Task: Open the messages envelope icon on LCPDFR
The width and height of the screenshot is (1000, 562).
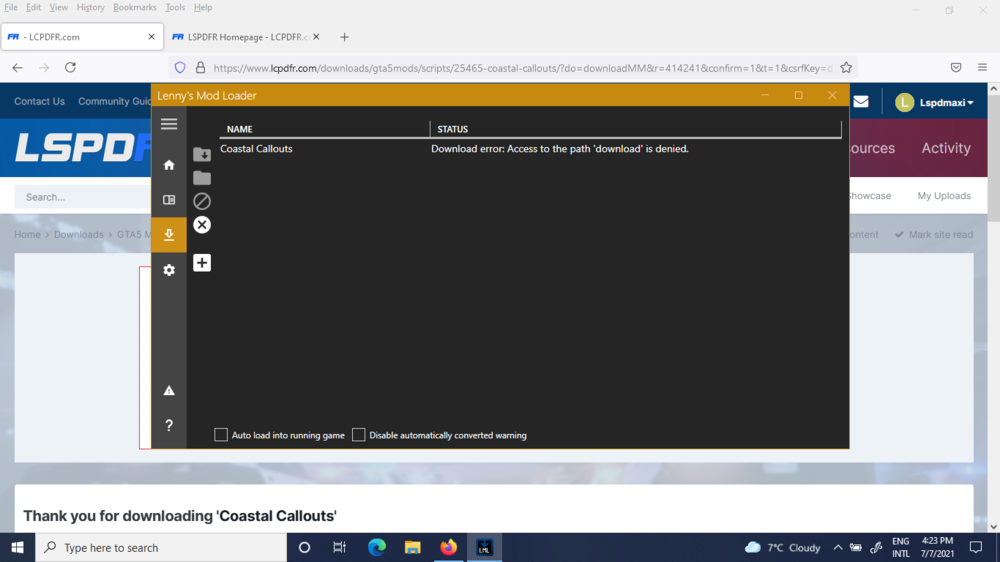Action: [x=861, y=101]
